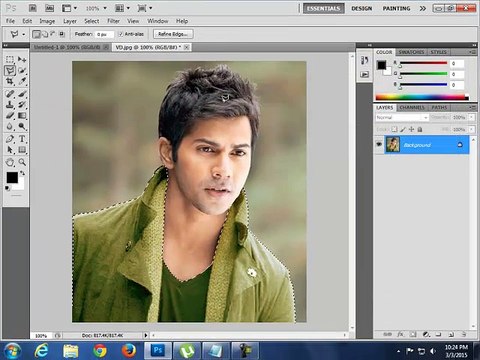Screen dimensions: 480x360
Task: Select the Polygonal Lasso tool in toolbox
Action: (10, 70)
